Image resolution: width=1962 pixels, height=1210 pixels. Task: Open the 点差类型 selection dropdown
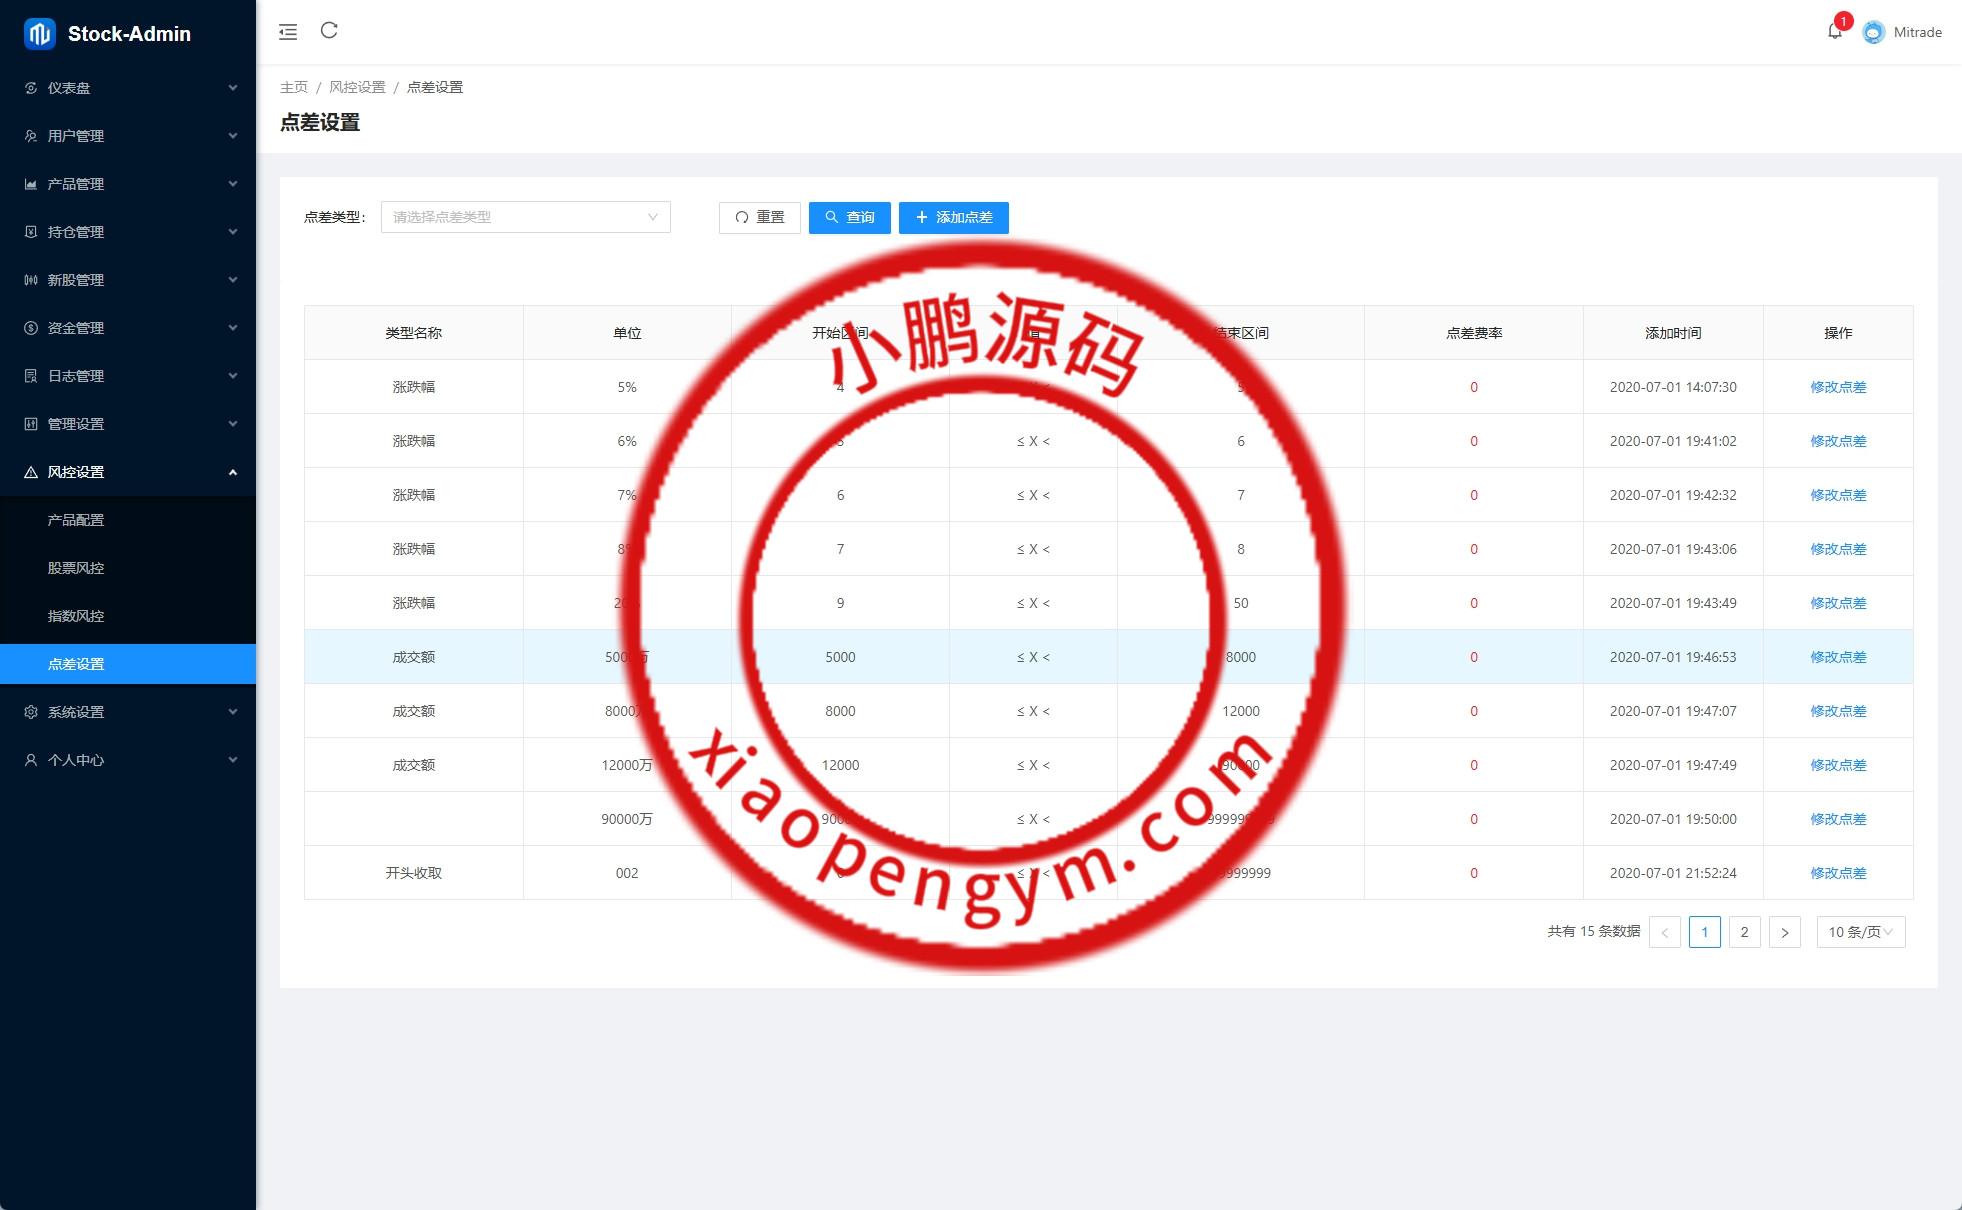525,217
